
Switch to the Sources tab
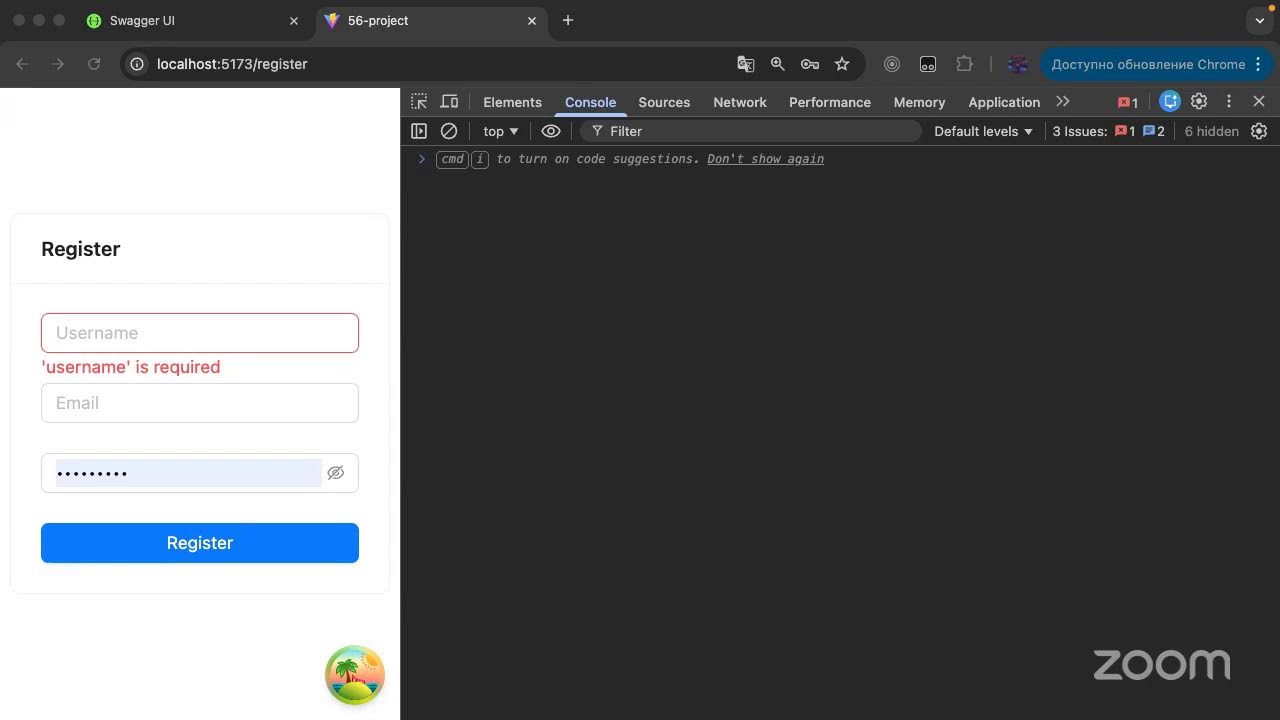coord(664,102)
